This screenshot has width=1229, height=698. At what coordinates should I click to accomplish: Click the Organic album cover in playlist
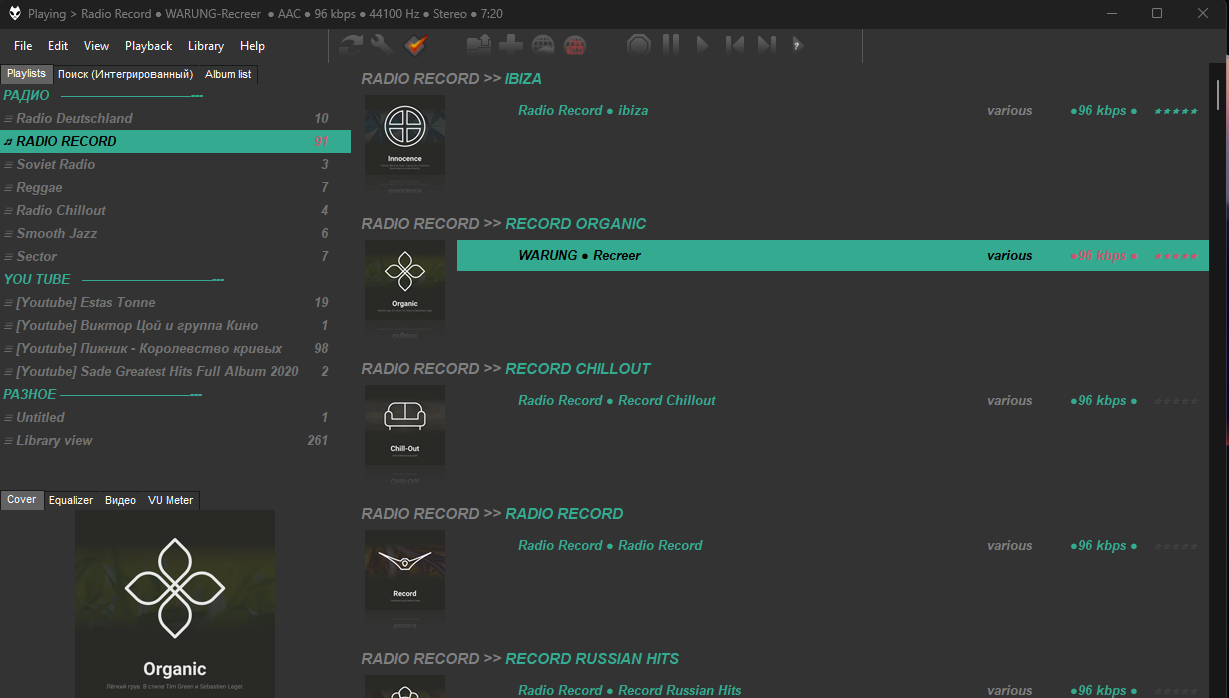click(405, 280)
